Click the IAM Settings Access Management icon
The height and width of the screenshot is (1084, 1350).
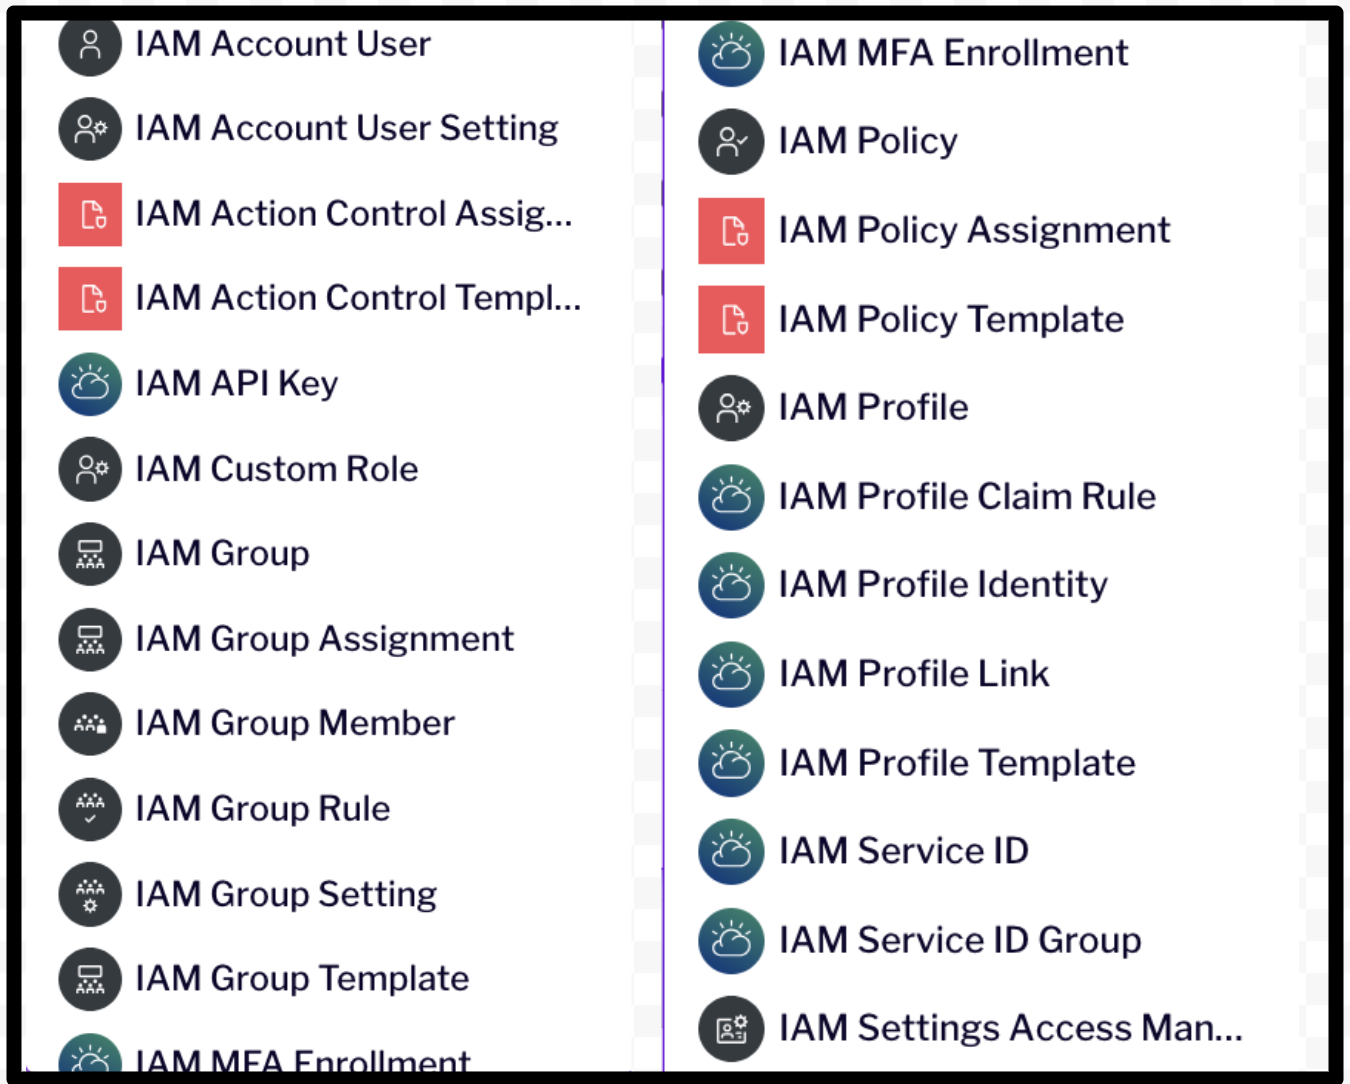[x=731, y=1028]
